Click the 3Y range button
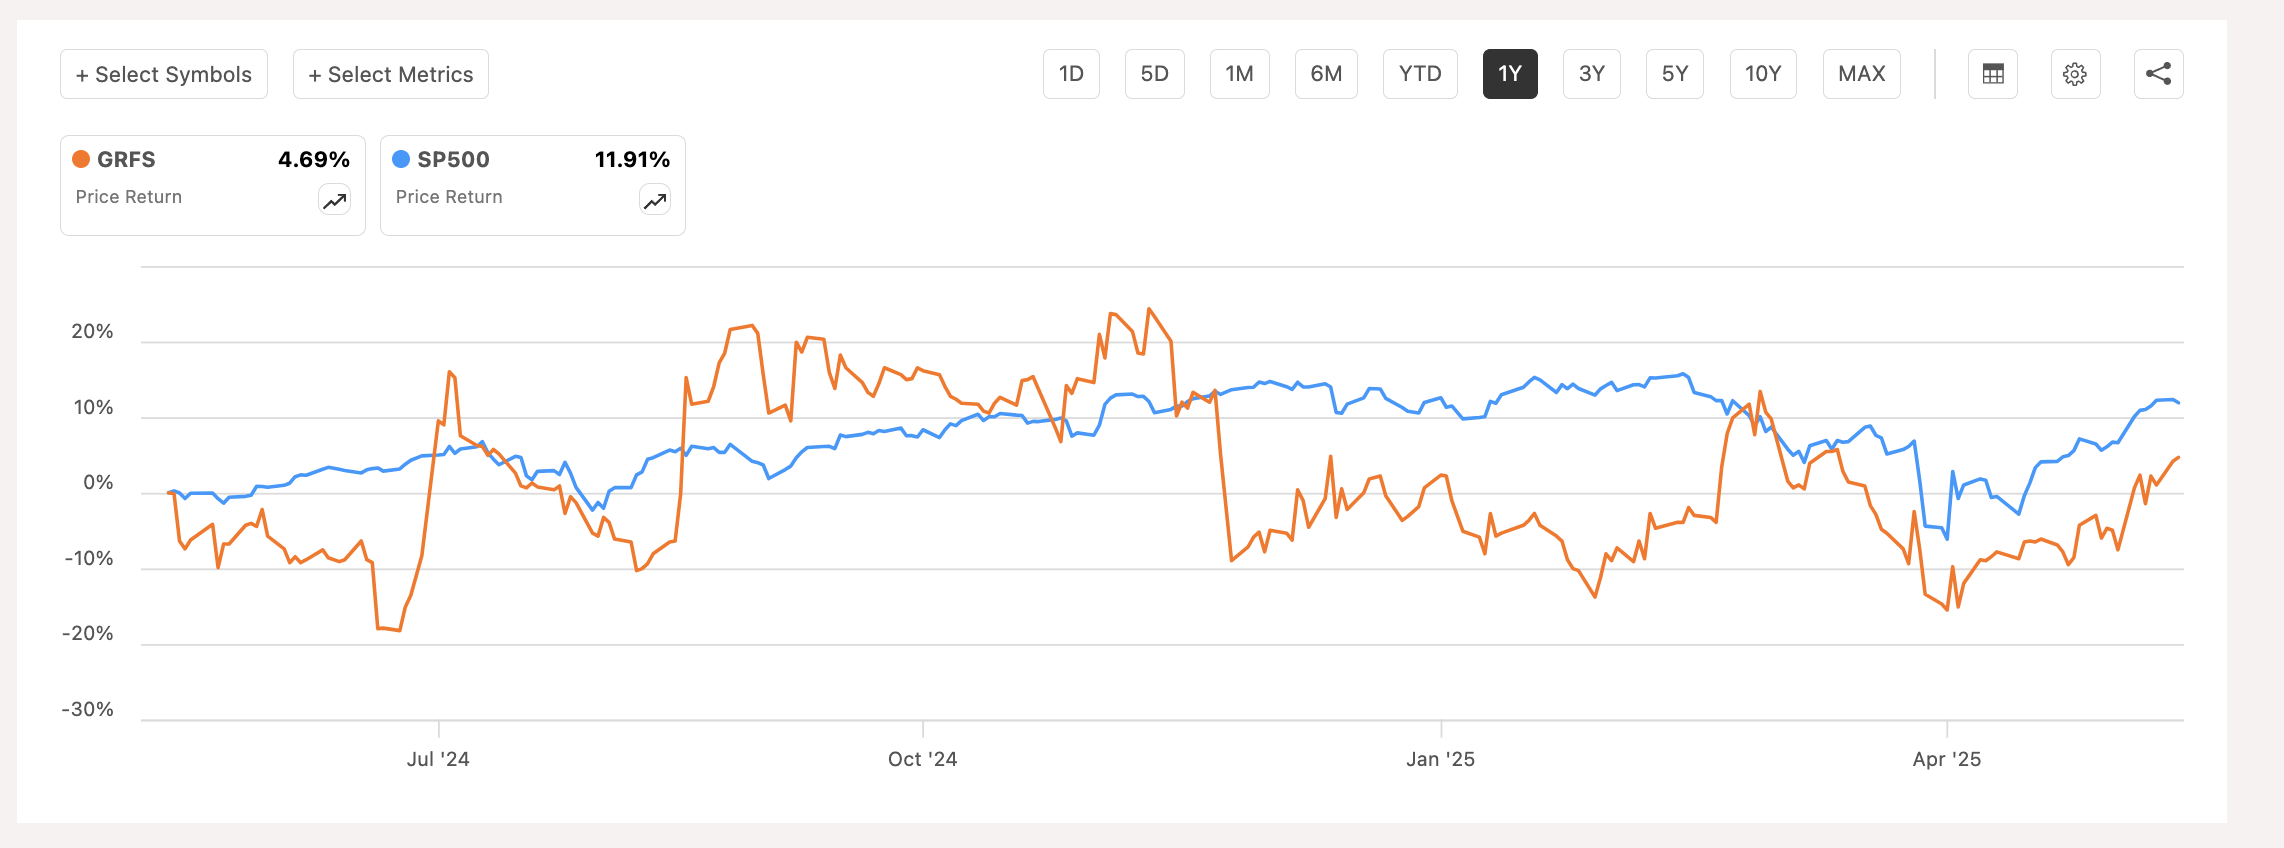 pos(1591,73)
